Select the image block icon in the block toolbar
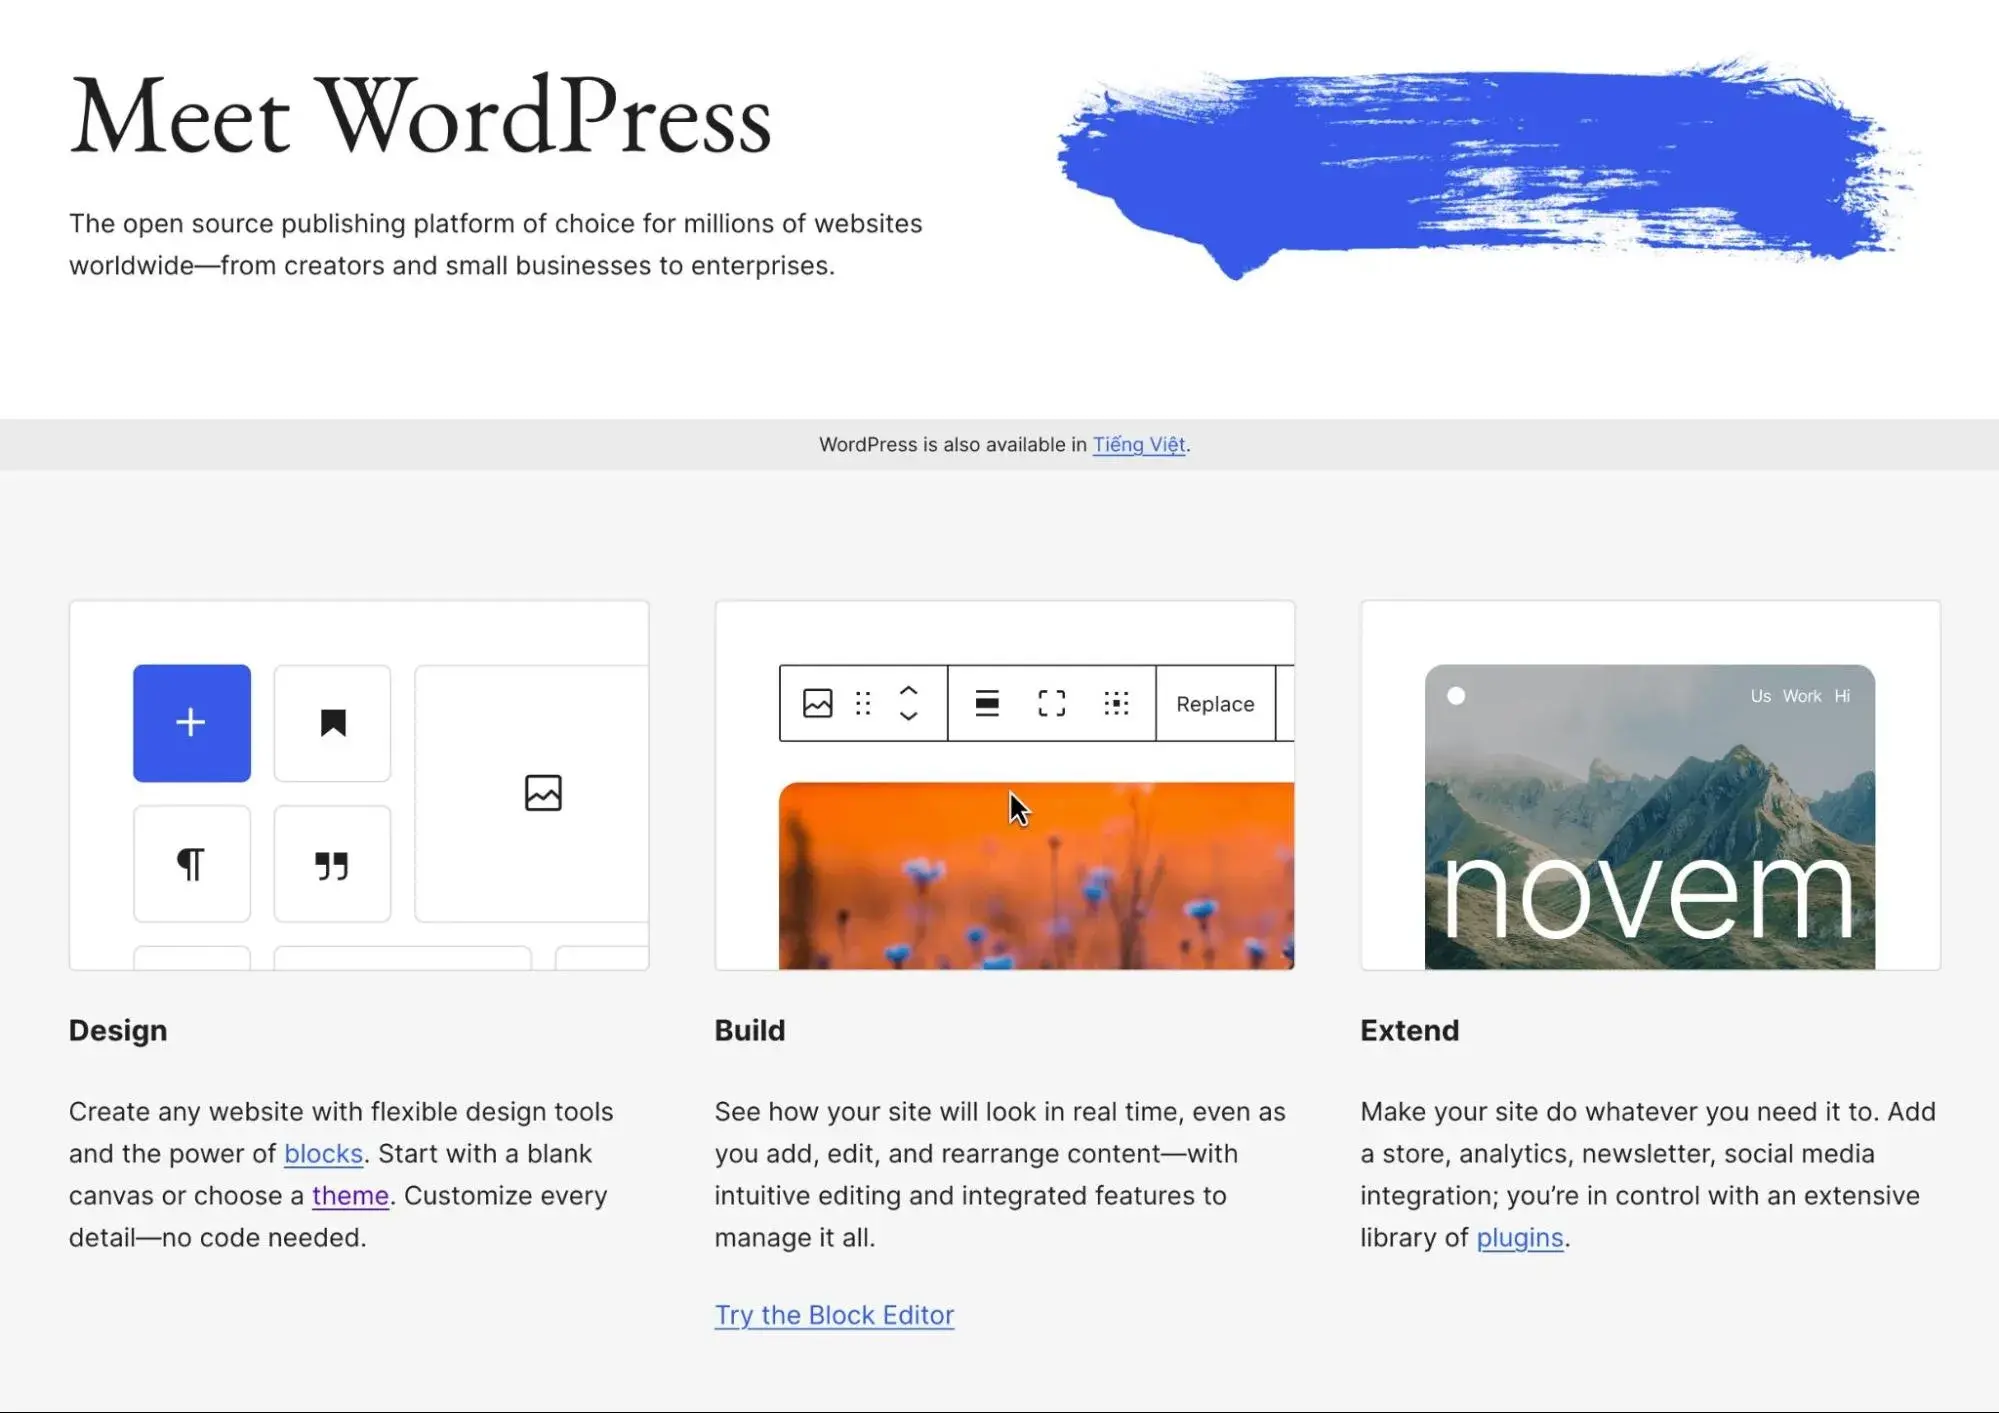 816,703
